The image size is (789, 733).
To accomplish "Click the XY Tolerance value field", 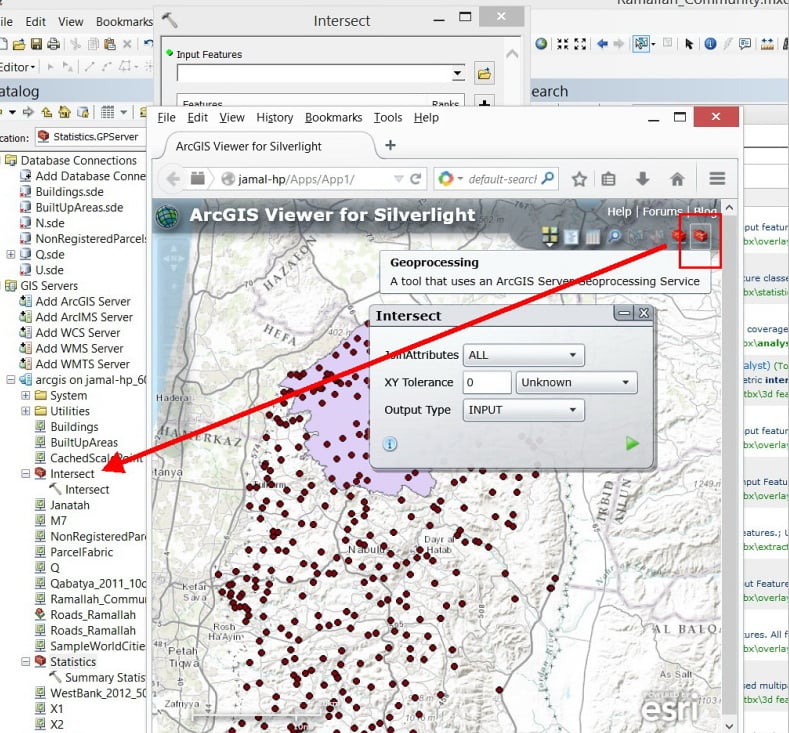I will (487, 382).
